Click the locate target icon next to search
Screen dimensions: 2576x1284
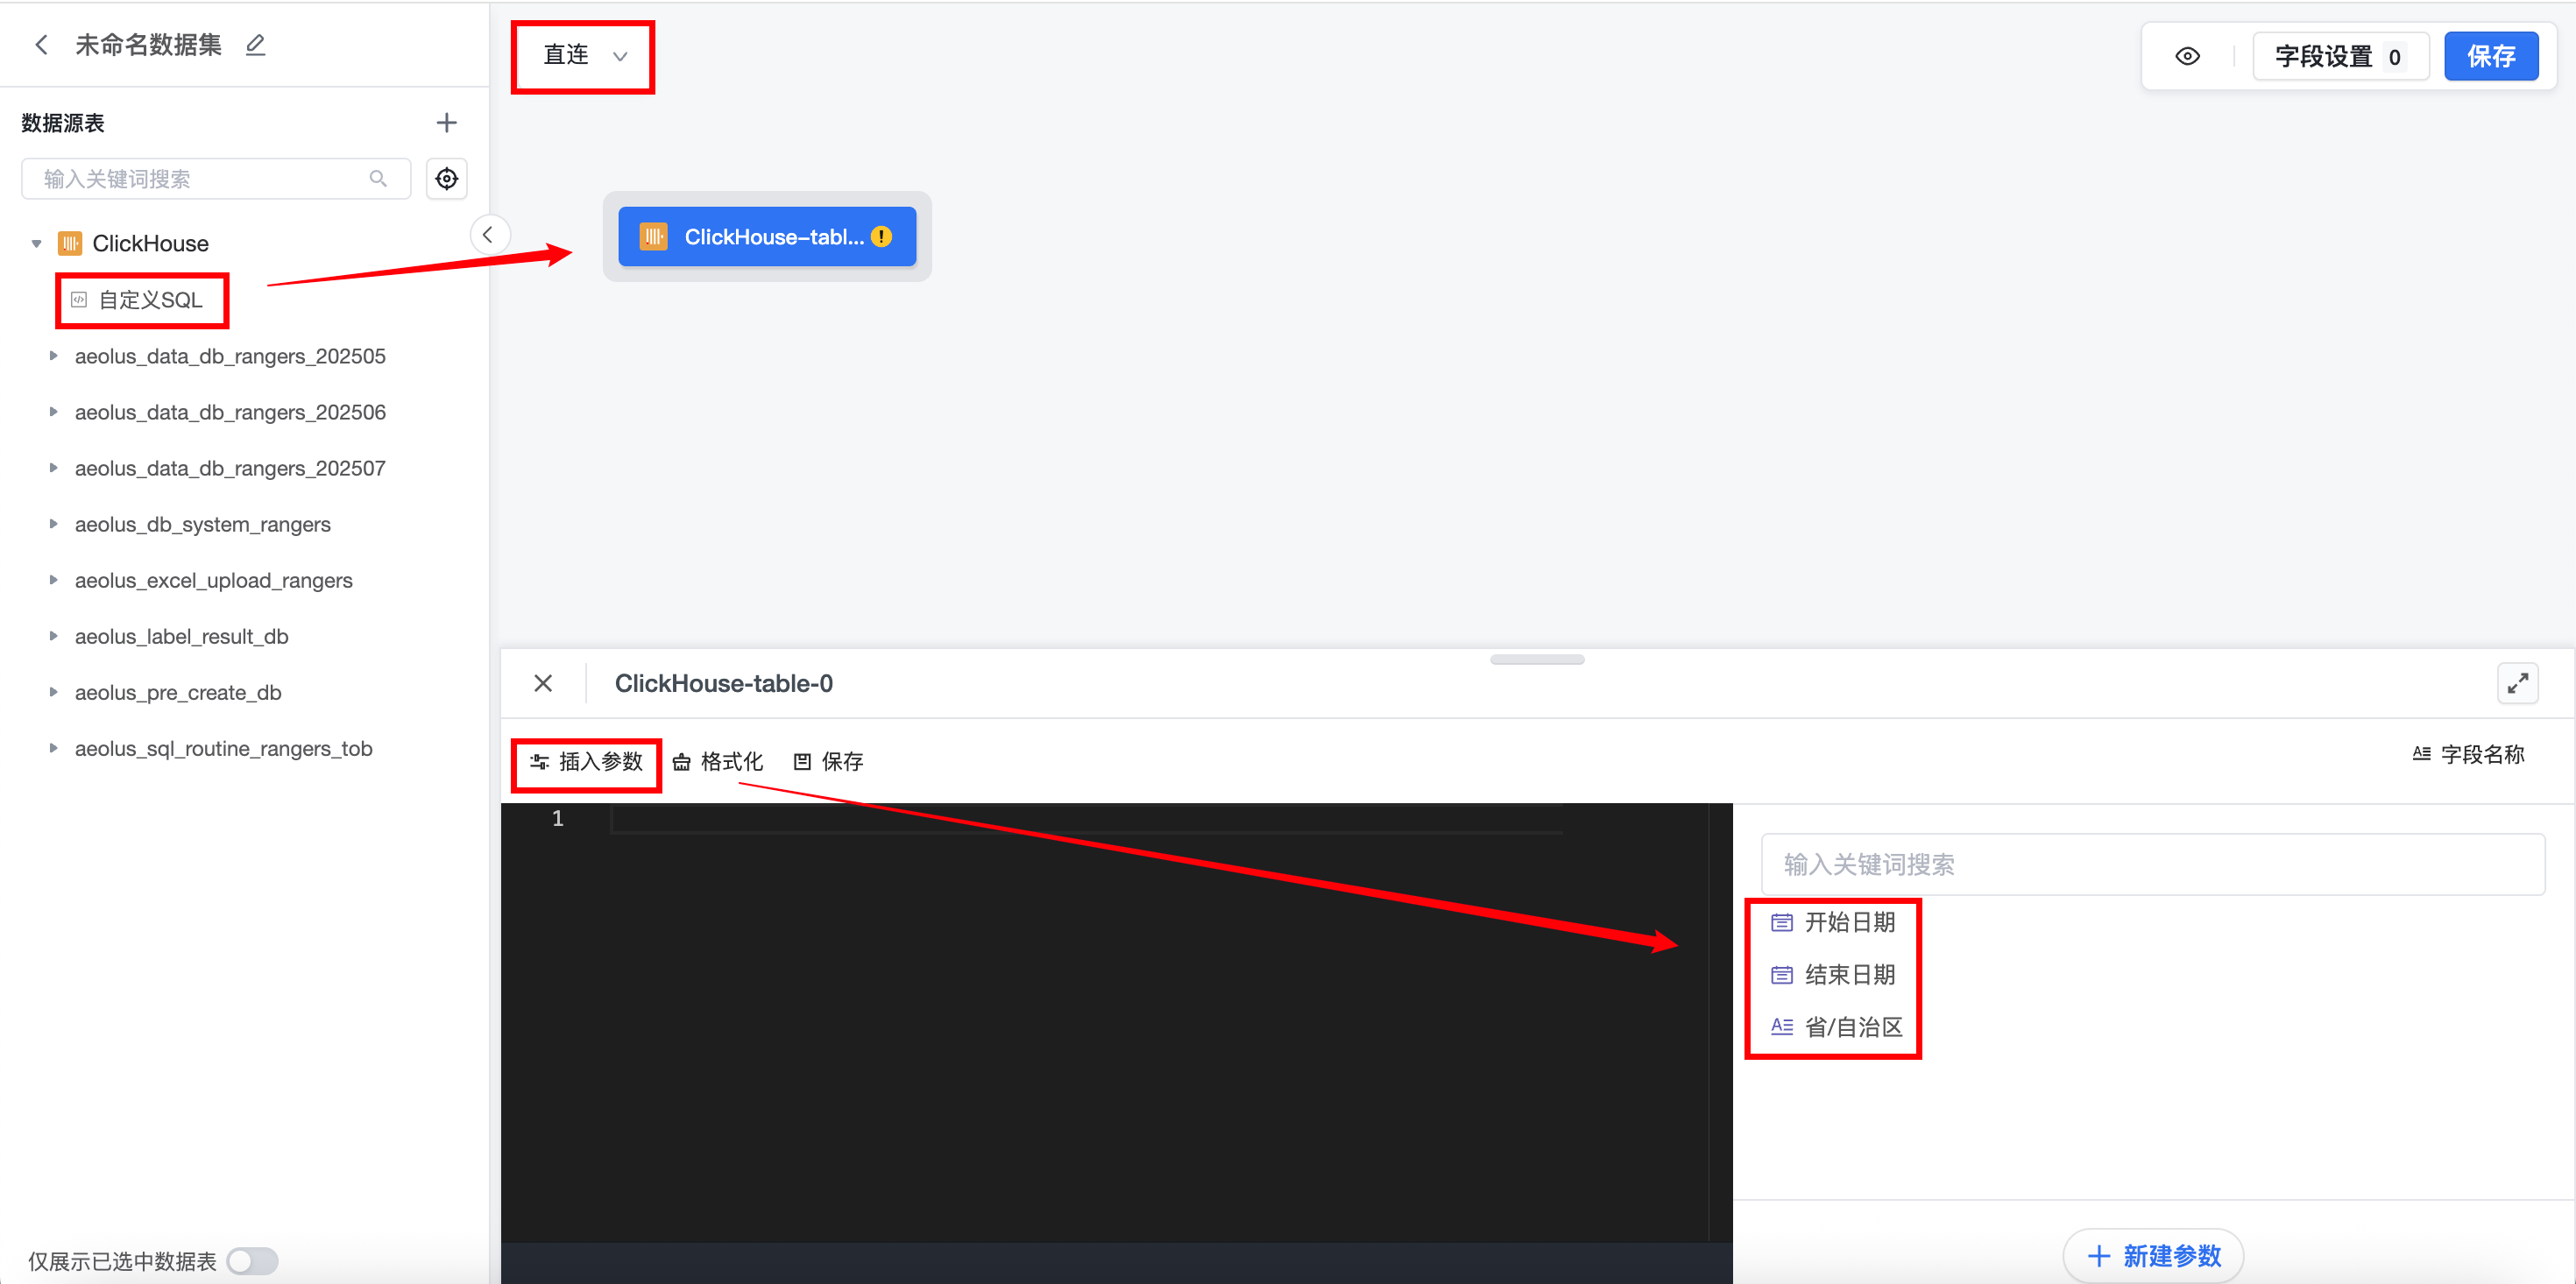tap(446, 179)
